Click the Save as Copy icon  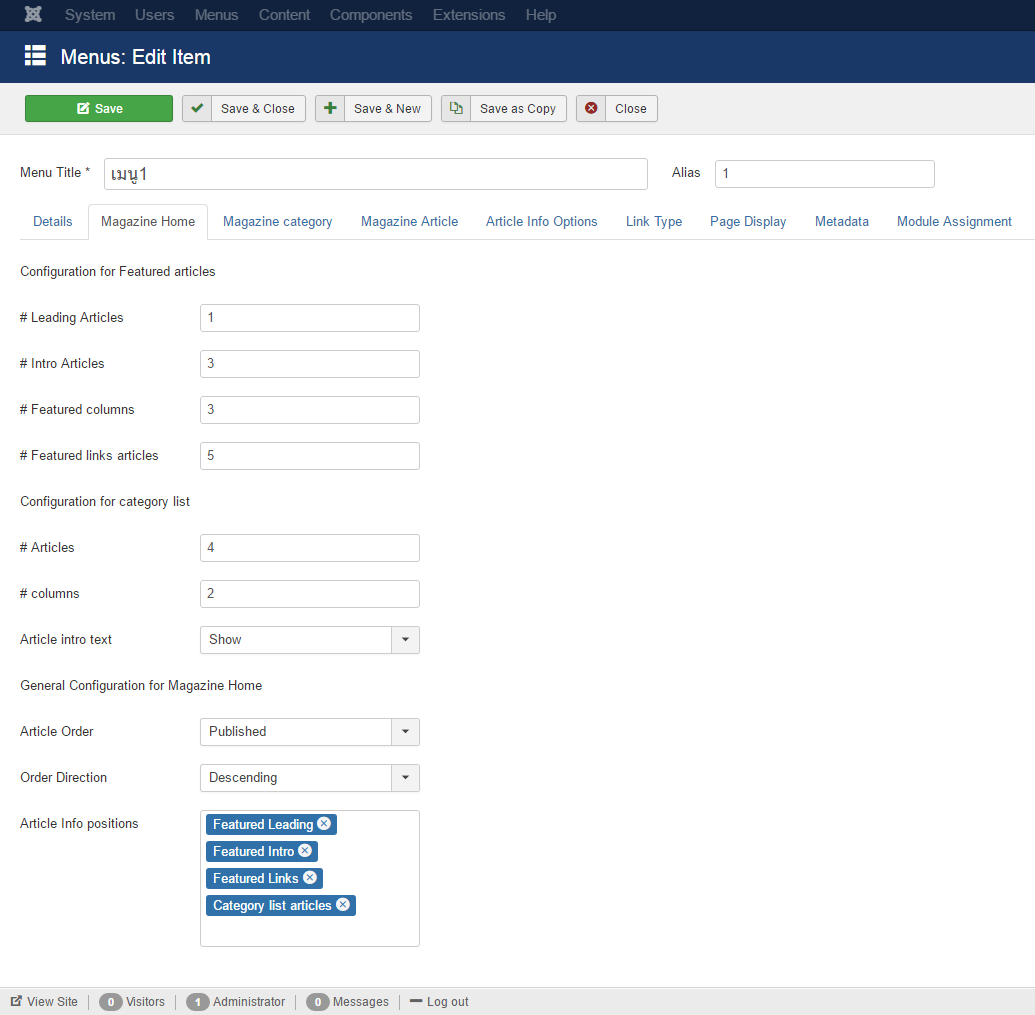click(456, 109)
